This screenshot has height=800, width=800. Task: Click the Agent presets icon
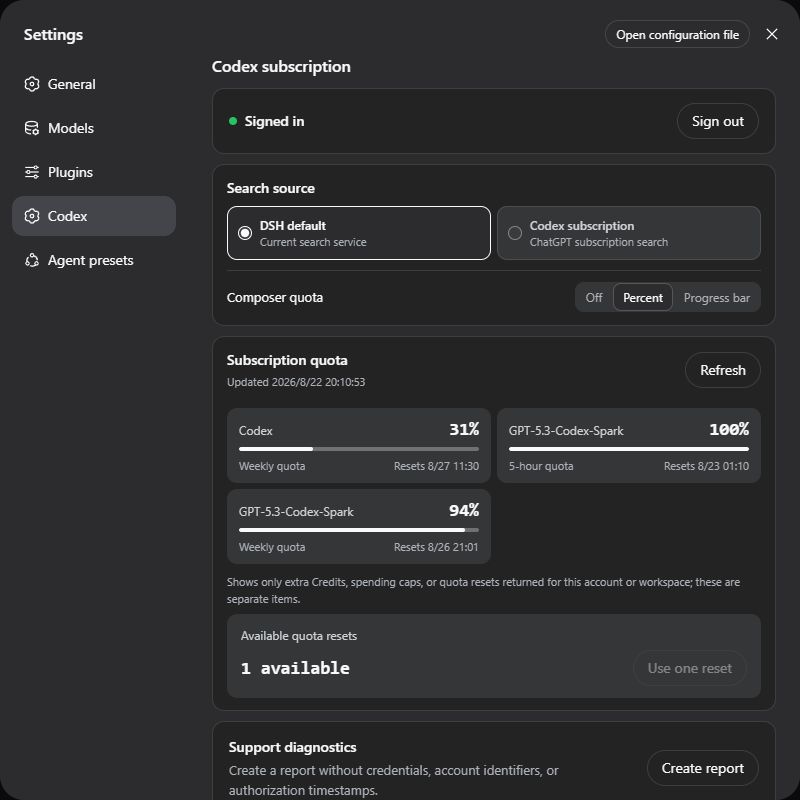pos(32,260)
